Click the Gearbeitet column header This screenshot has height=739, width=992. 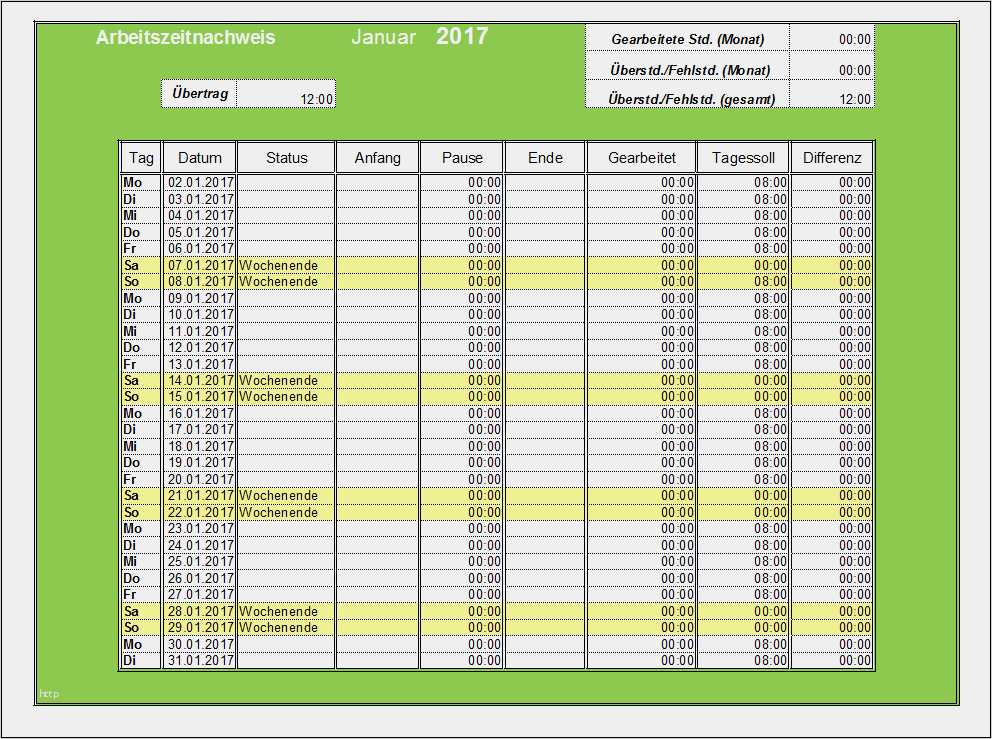click(642, 158)
